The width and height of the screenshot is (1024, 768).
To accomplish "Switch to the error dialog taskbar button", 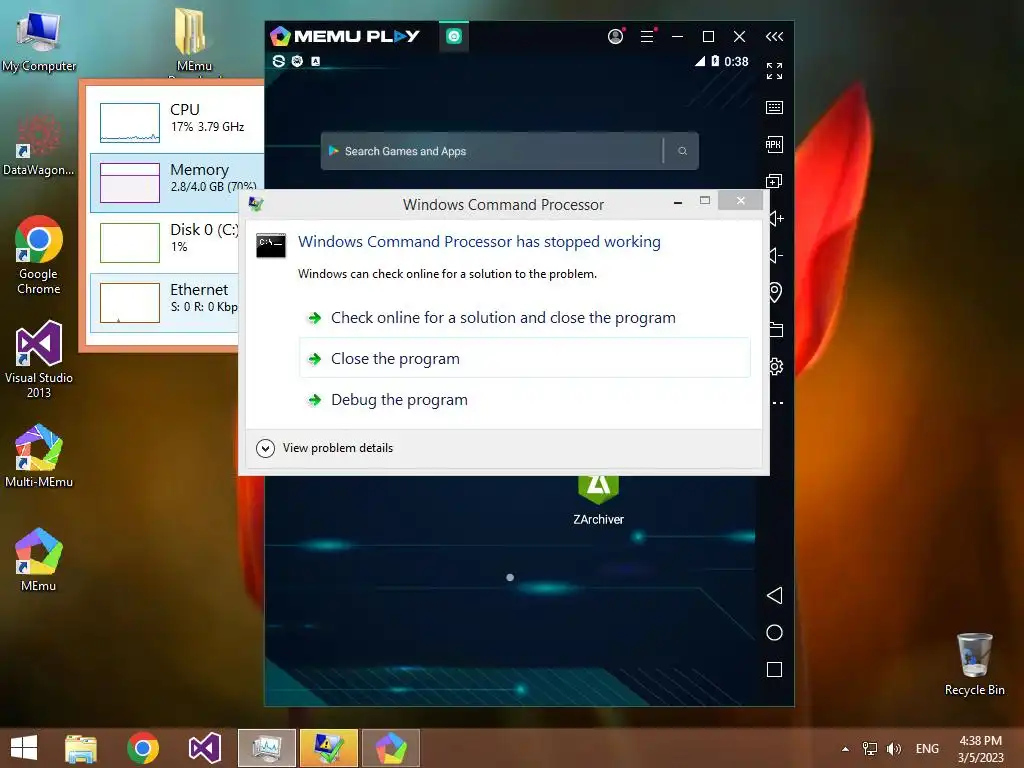I will coord(328,748).
